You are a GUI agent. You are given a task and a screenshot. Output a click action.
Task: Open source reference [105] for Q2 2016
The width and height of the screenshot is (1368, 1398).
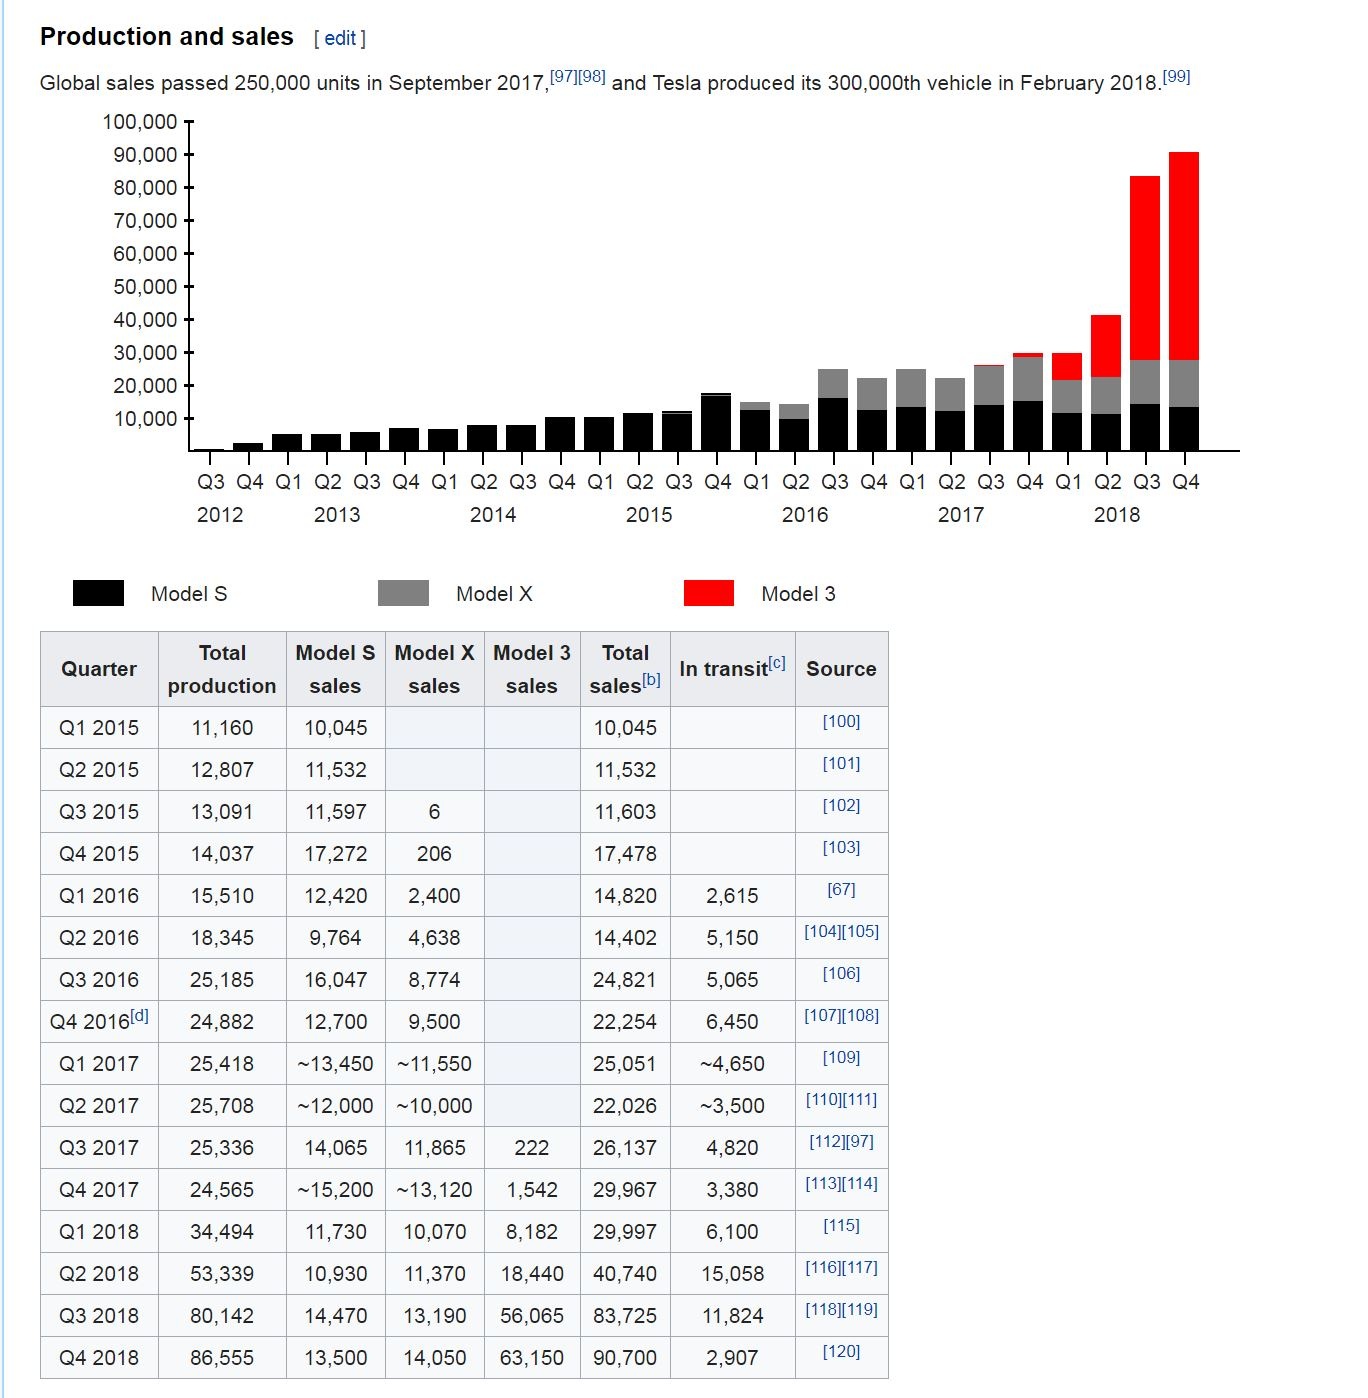coord(861,931)
